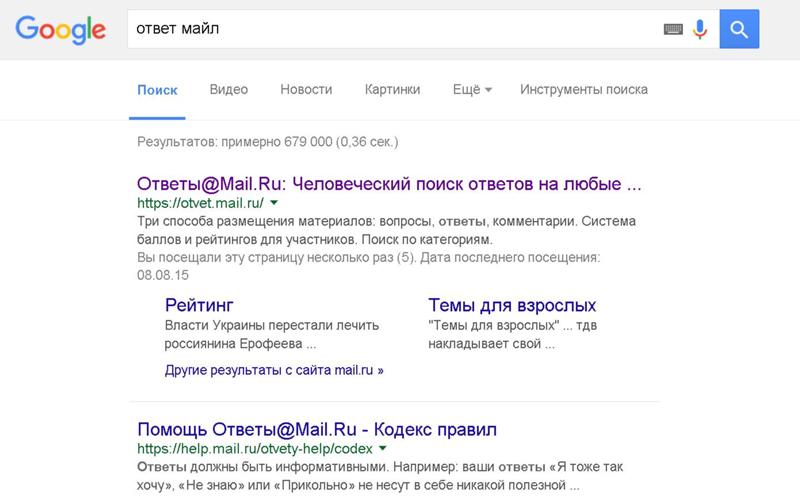The height and width of the screenshot is (497, 800).
Task: Click the blue search magnifier button
Action: click(x=739, y=29)
